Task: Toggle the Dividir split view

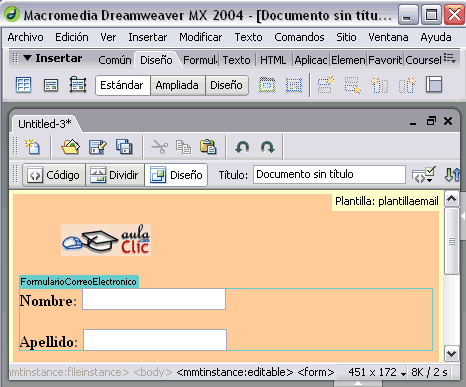Action: 115,175
